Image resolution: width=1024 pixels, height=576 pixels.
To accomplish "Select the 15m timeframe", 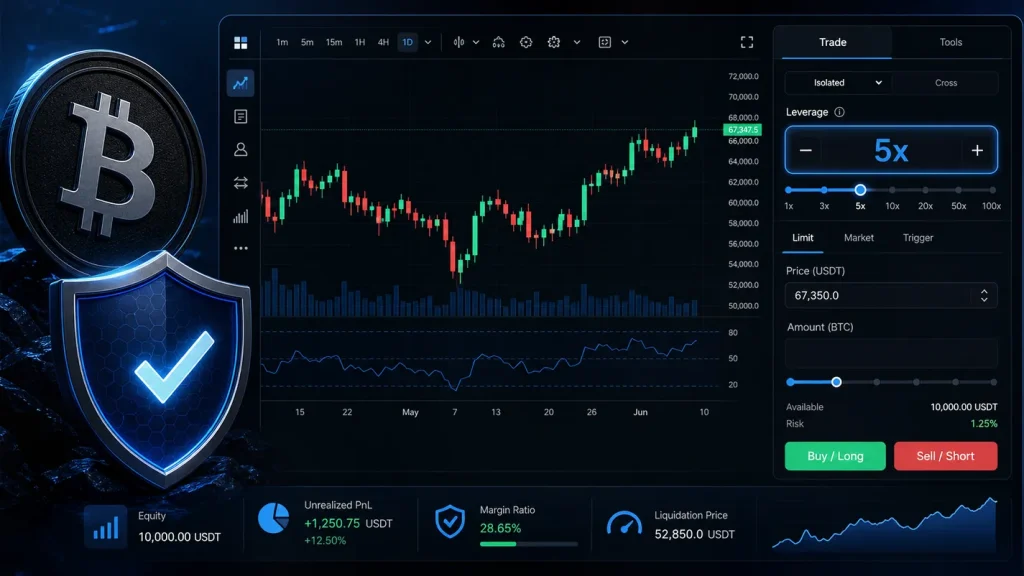I will 334,42.
